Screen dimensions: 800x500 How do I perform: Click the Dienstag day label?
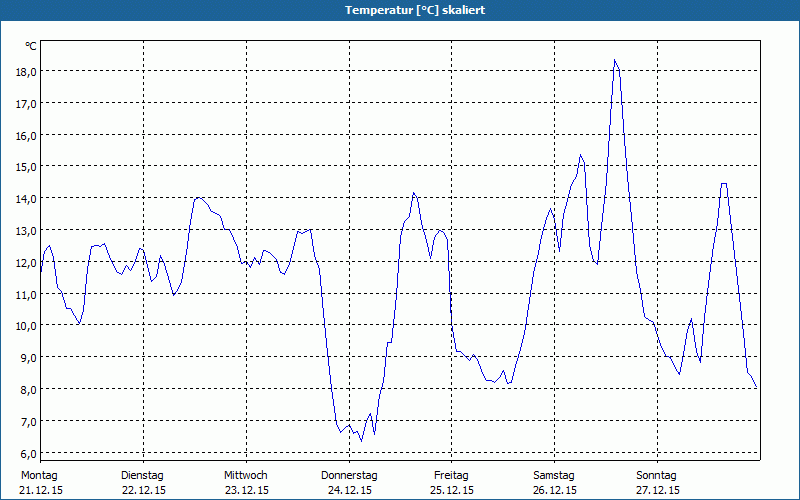point(142,476)
